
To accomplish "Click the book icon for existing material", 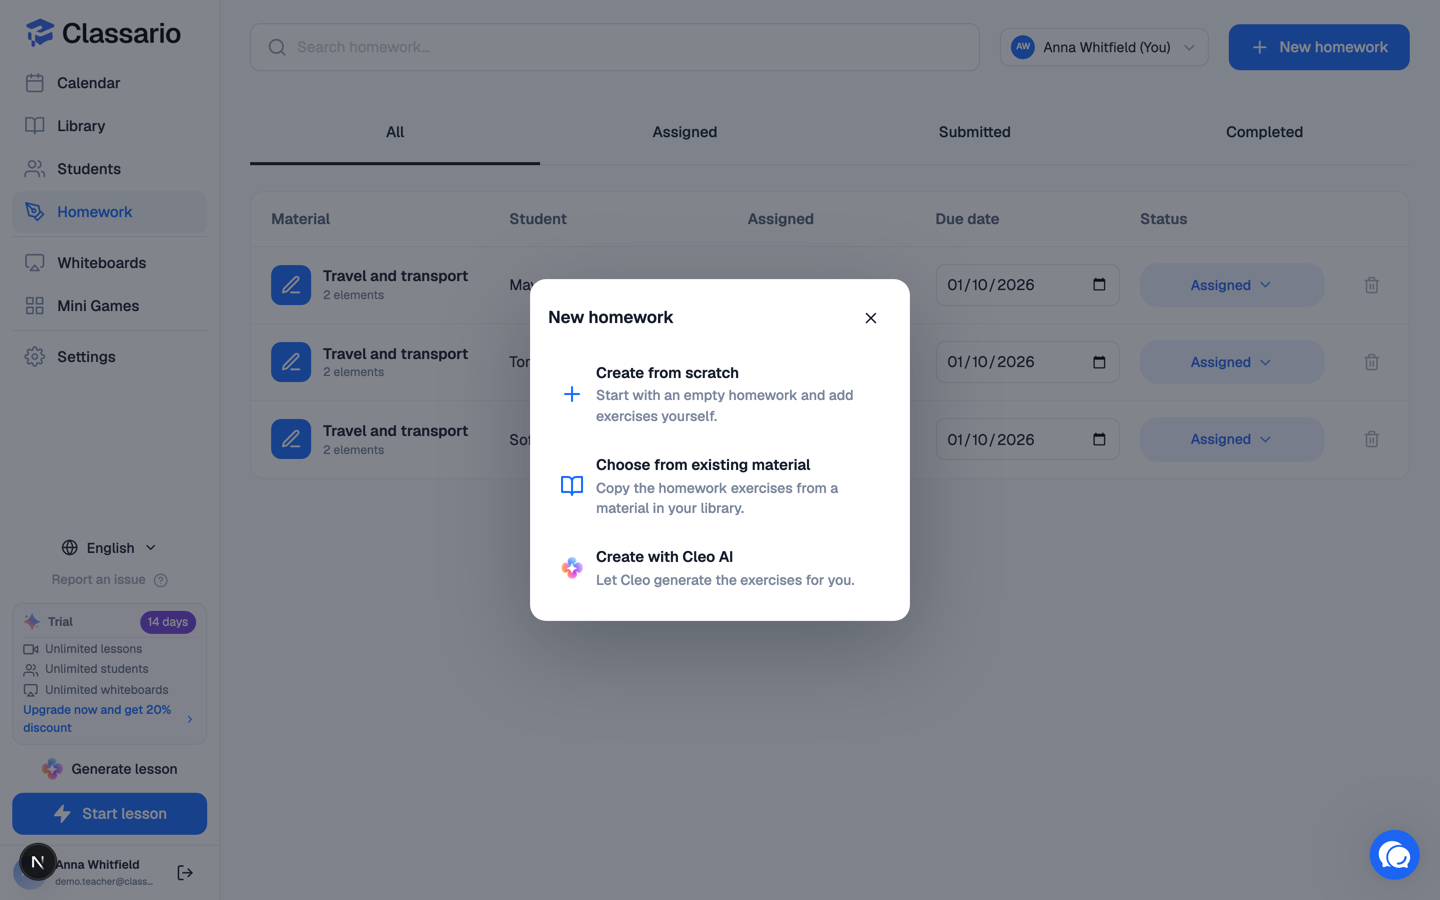I will (572, 486).
